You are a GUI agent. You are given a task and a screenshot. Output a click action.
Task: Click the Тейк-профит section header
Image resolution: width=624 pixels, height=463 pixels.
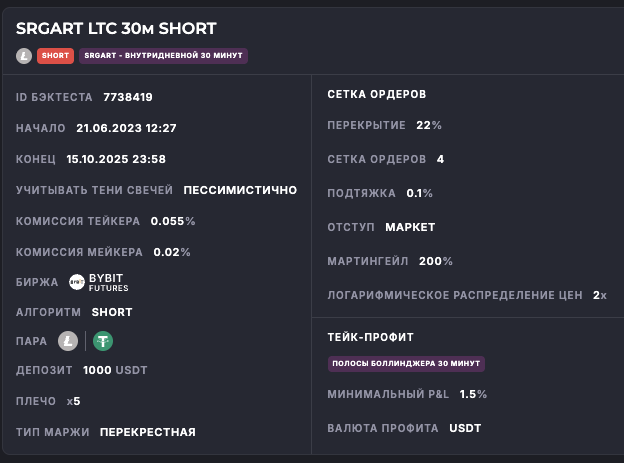pyautogui.click(x=370, y=337)
